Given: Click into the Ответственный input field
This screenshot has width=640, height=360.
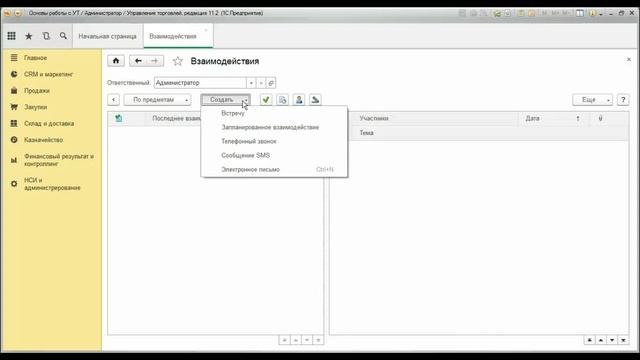Looking at the screenshot, I should pyautogui.click(x=200, y=83).
